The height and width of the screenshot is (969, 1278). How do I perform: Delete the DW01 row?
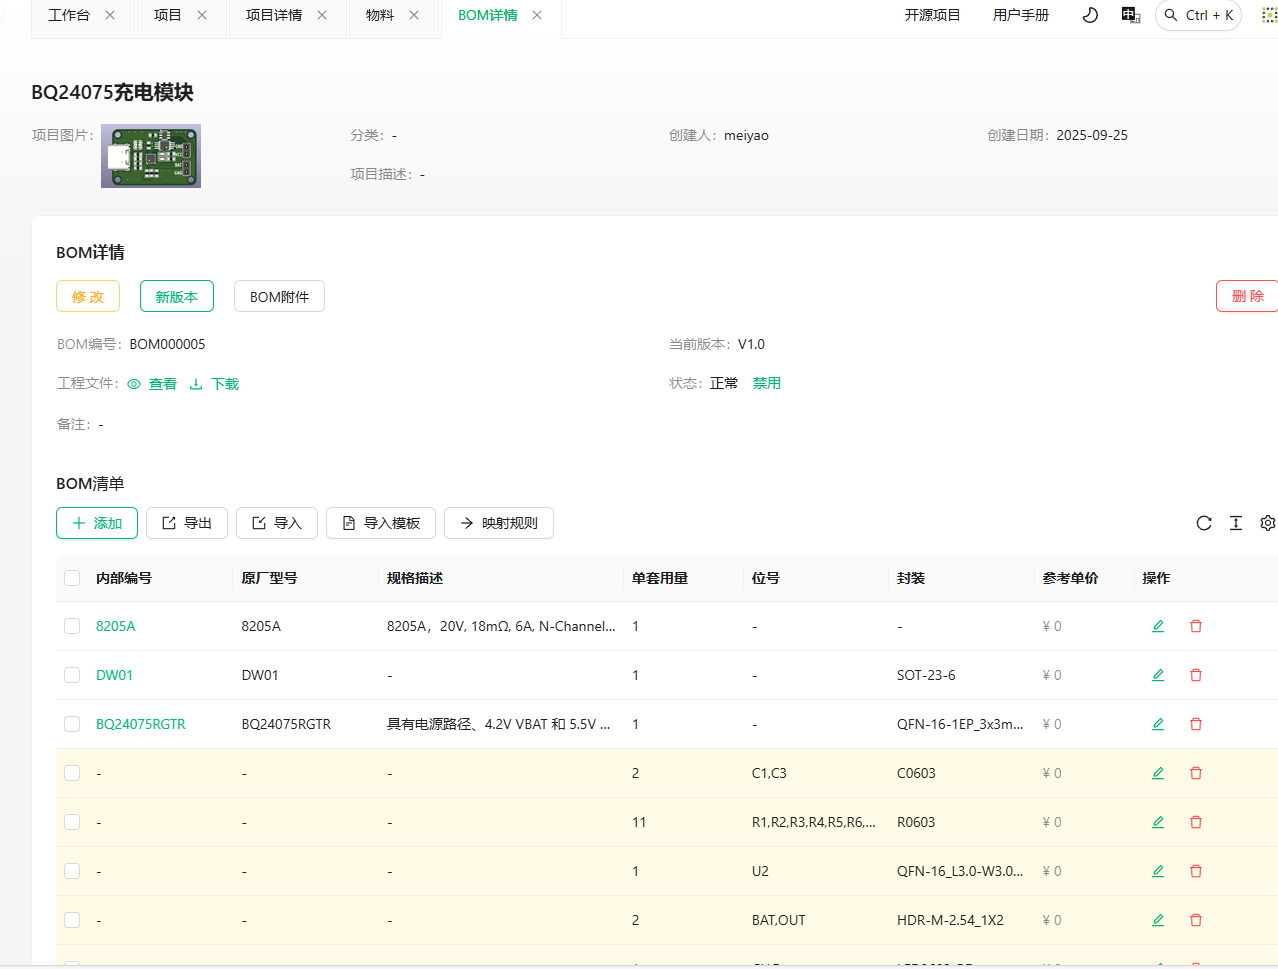pos(1196,675)
